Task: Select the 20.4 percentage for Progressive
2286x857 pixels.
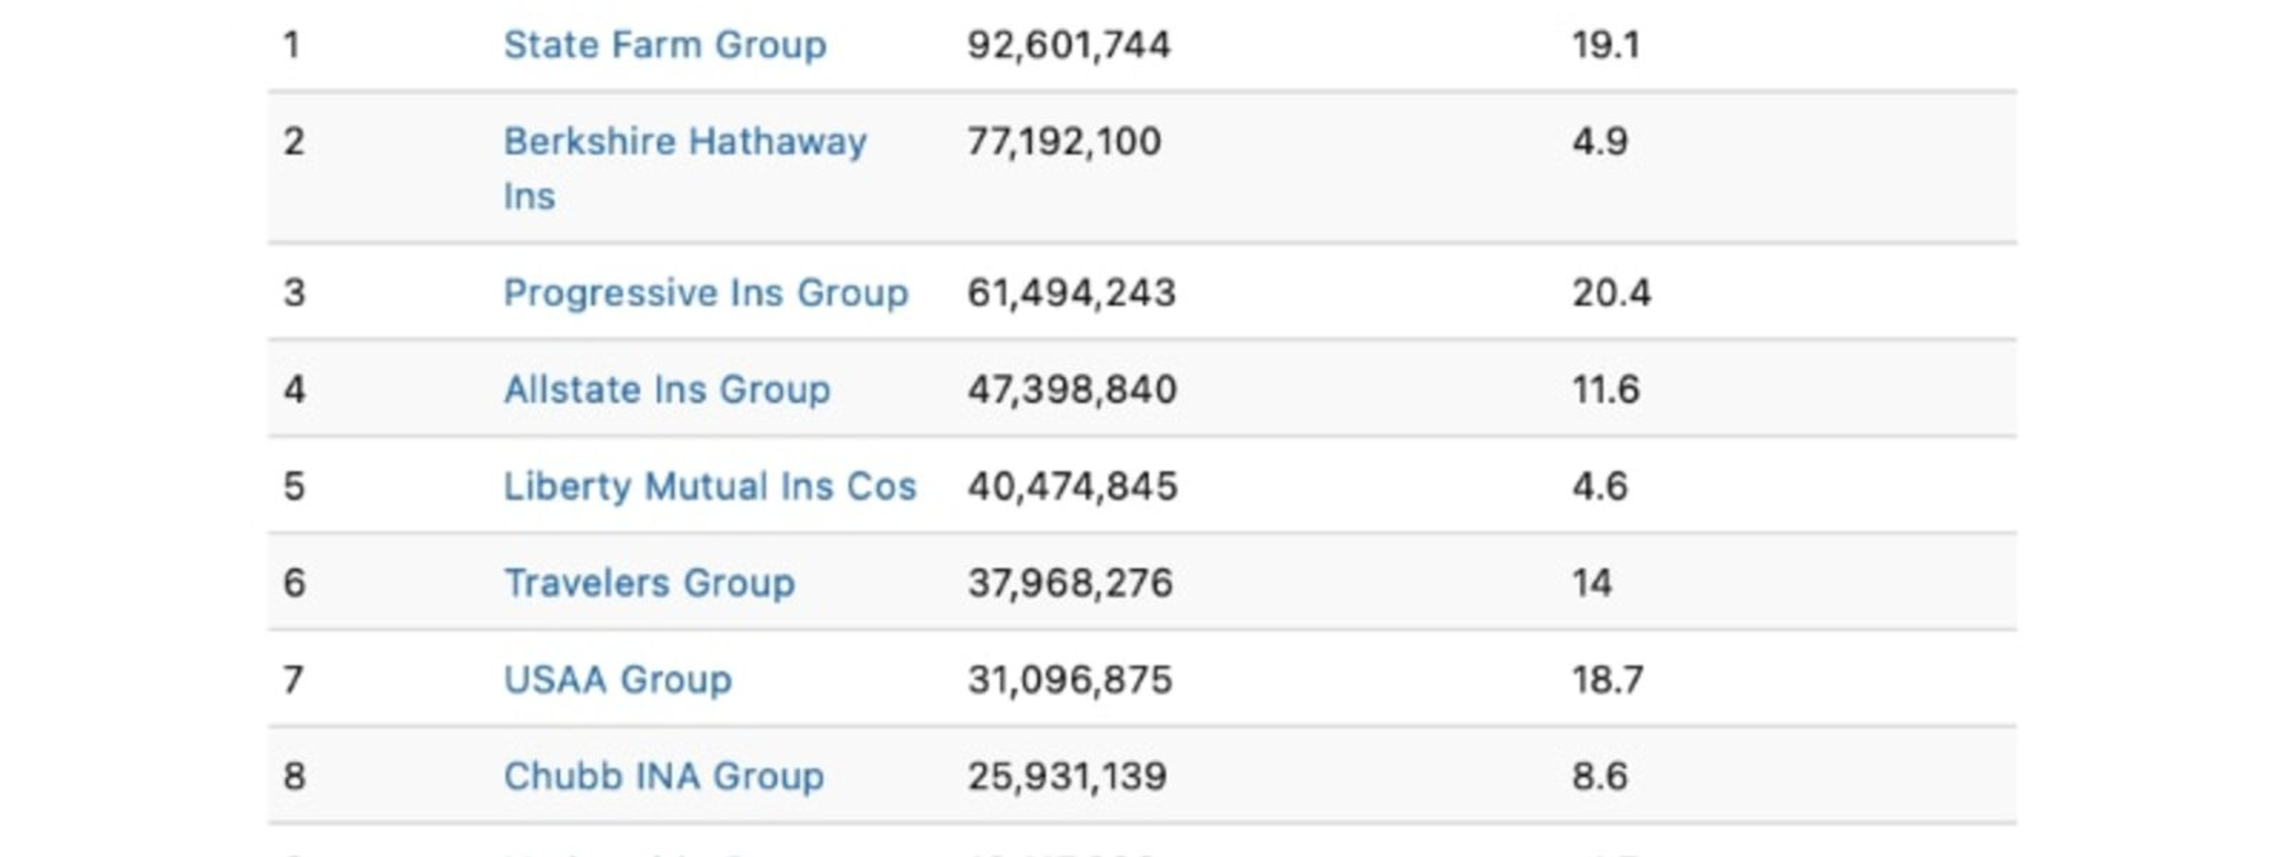Action: click(1611, 293)
